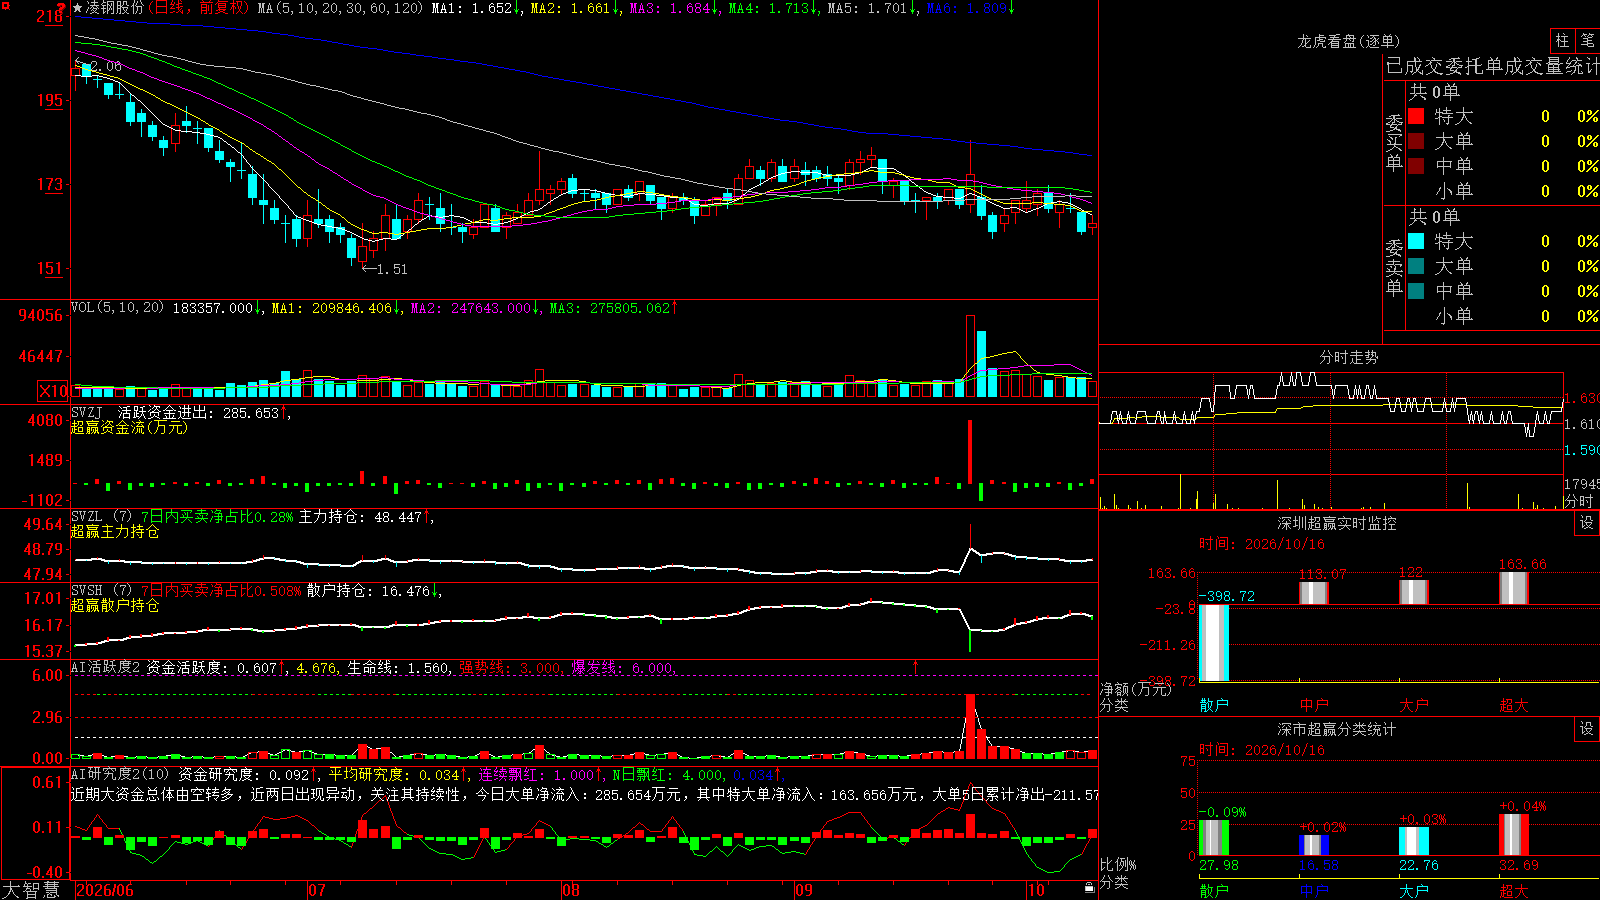This screenshot has height=900, width=1600.
Task: Jump to month 08 on the date axis
Action: [x=571, y=890]
